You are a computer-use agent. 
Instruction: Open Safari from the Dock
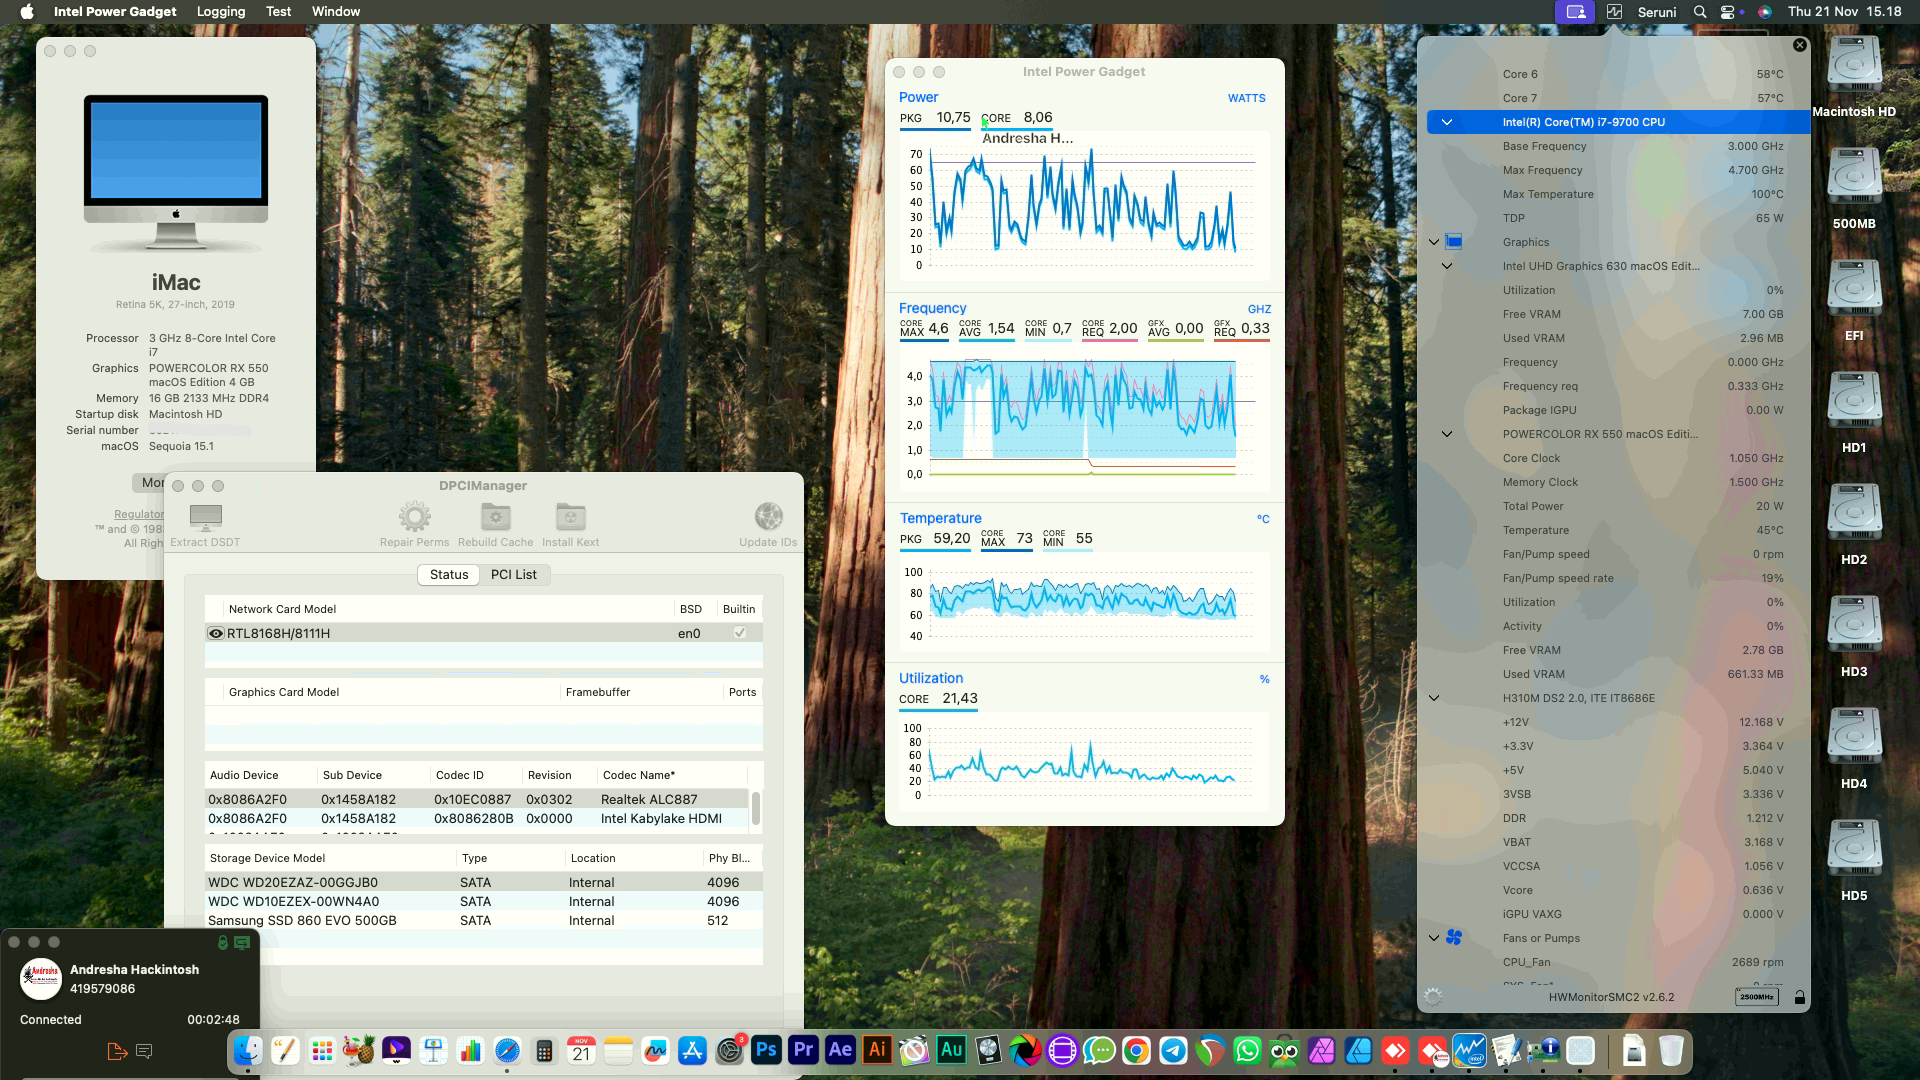(x=507, y=1050)
